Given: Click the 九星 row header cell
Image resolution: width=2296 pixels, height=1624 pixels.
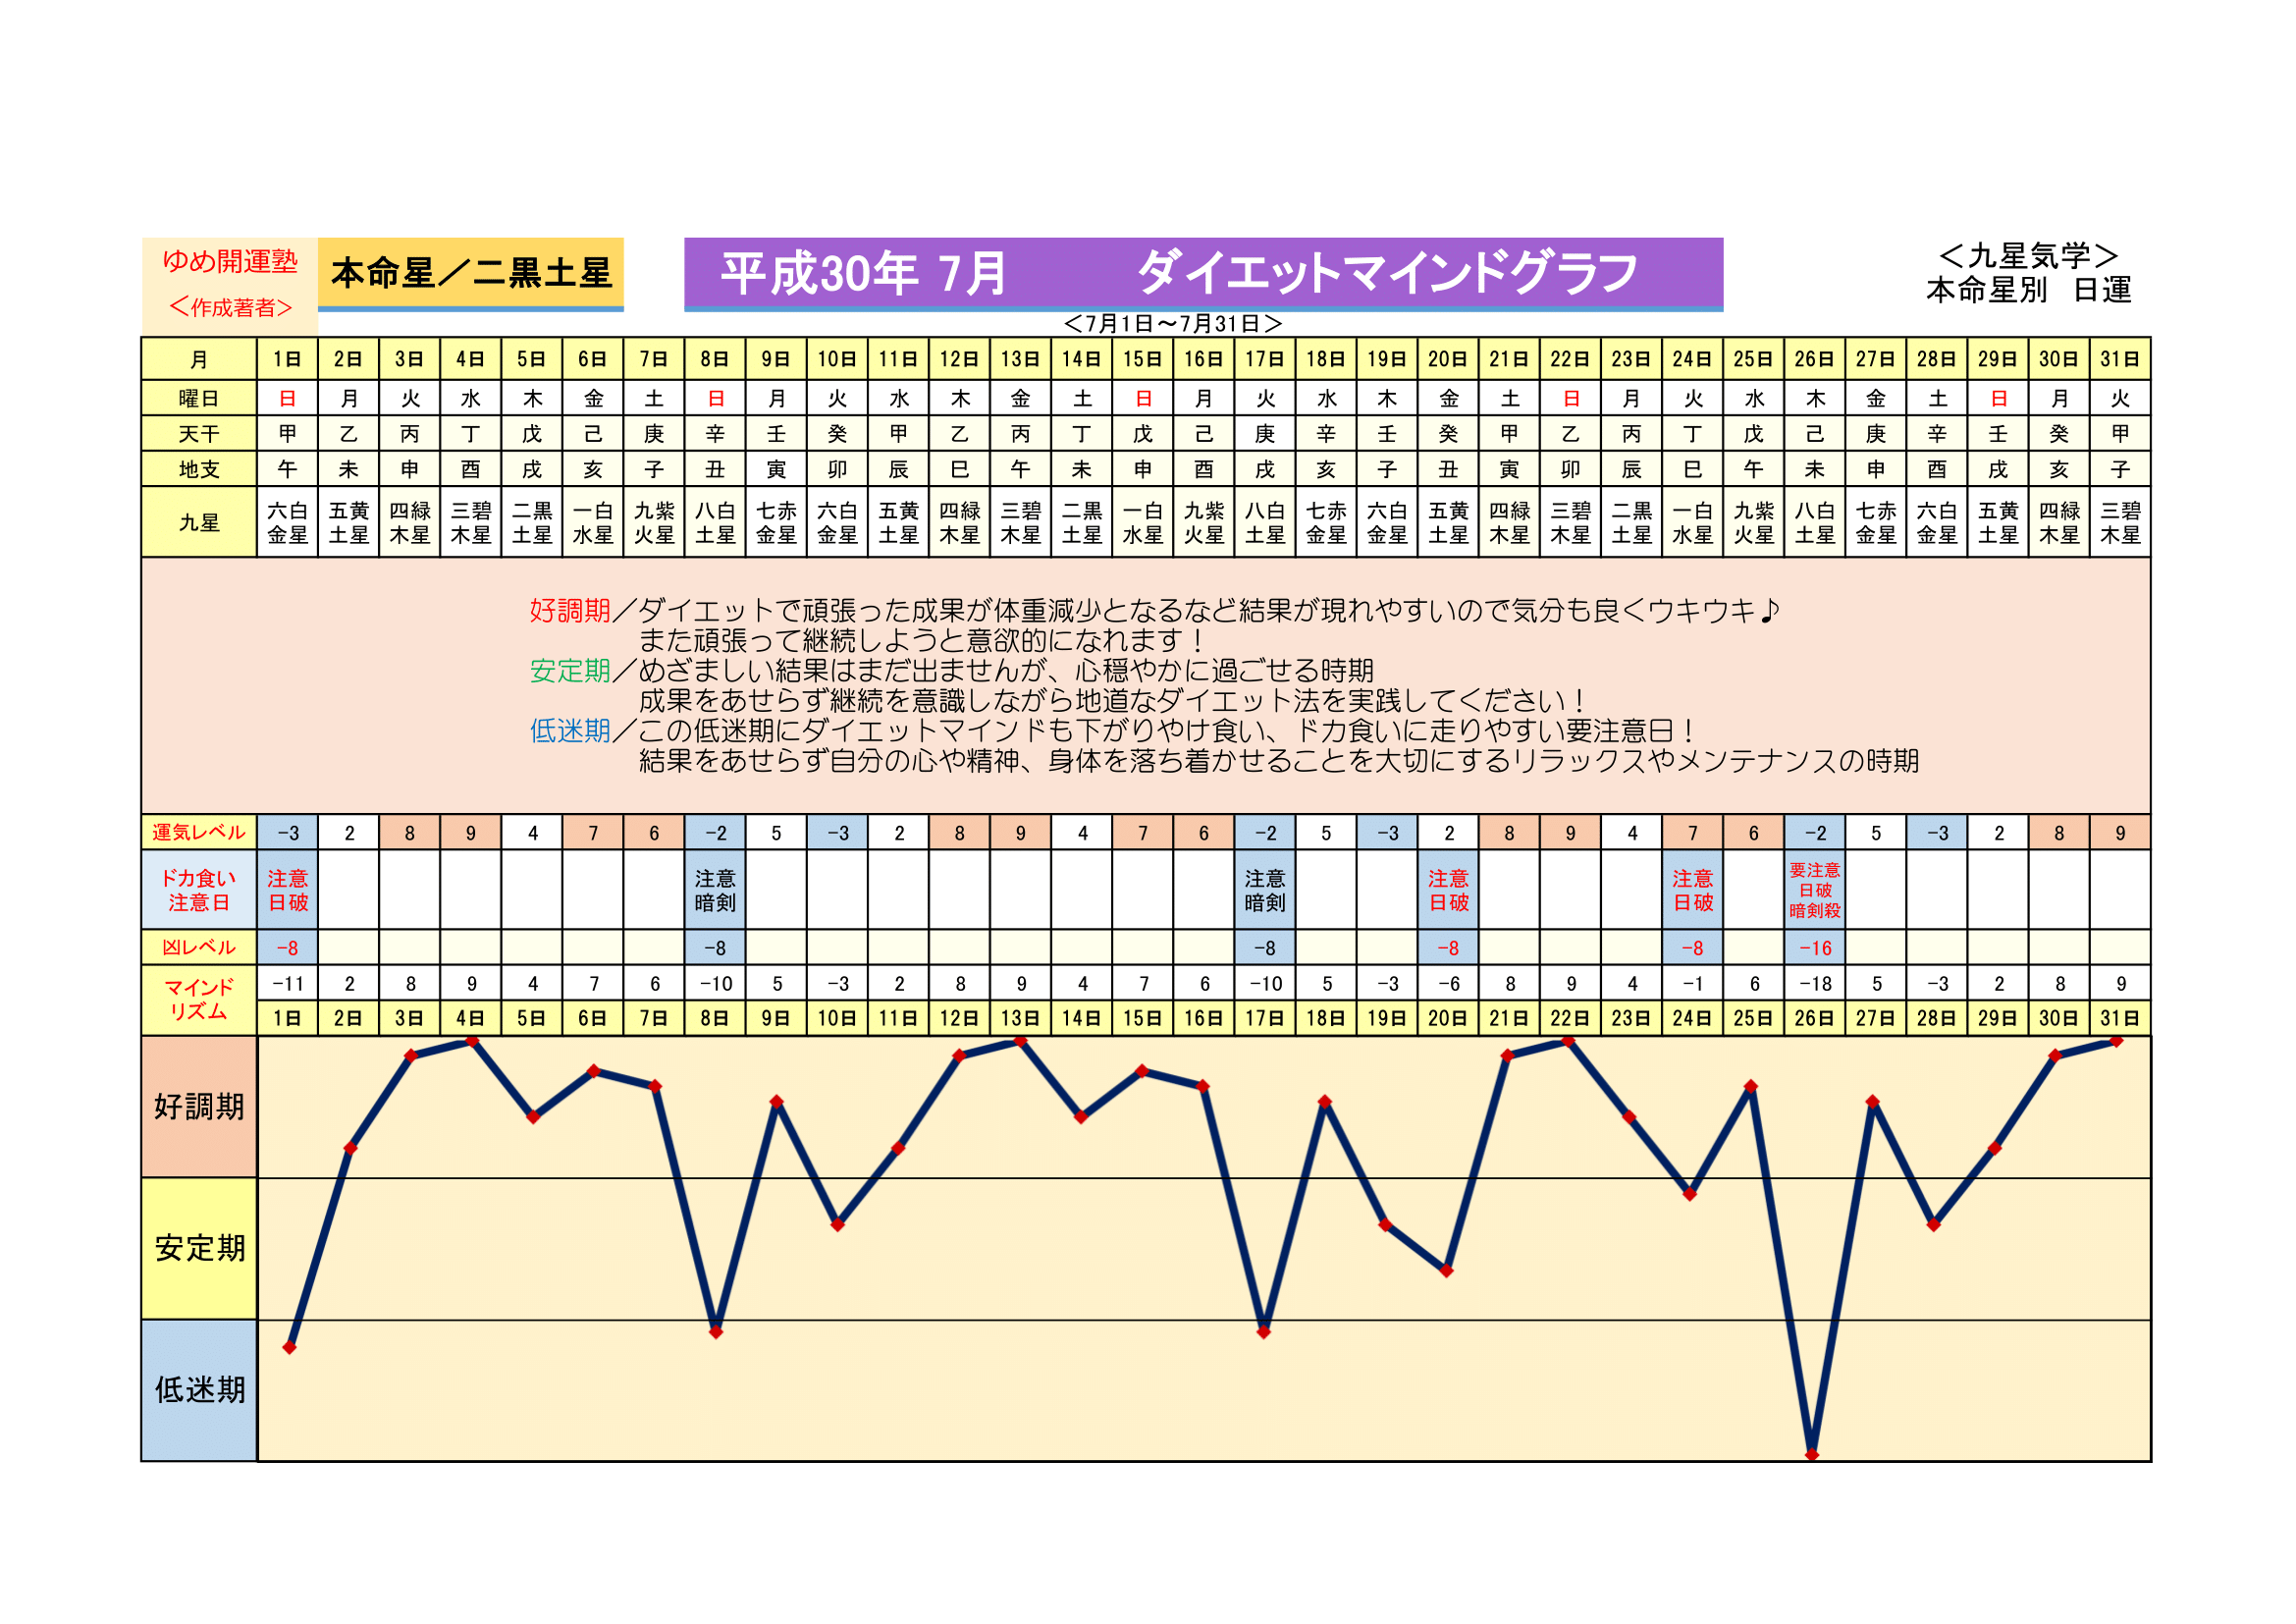Looking at the screenshot, I should click(x=199, y=522).
